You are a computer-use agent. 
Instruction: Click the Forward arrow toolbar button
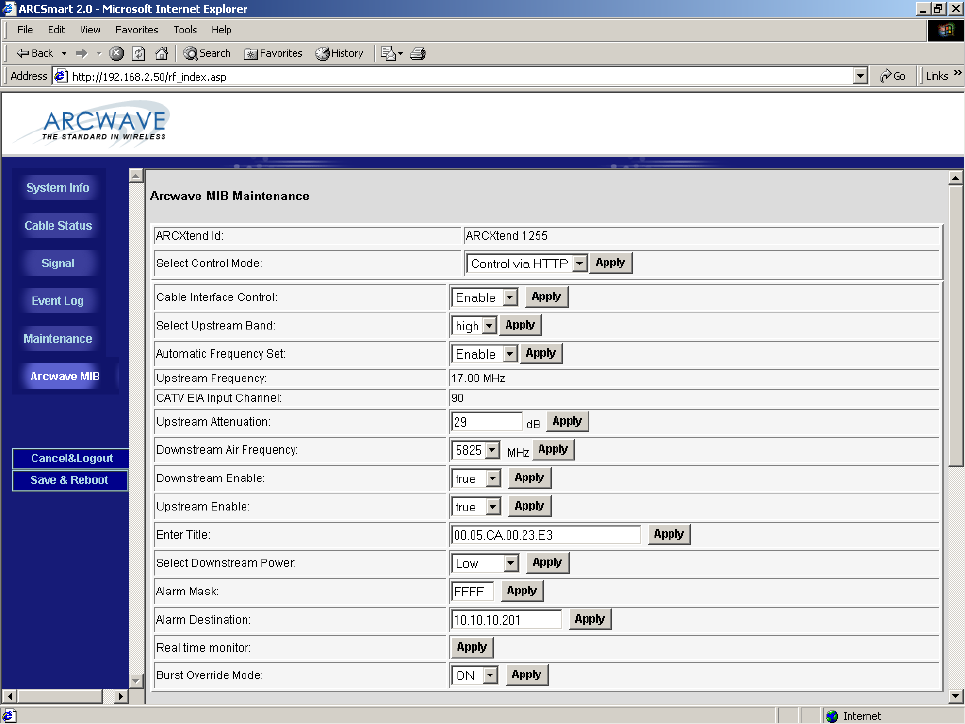coord(82,54)
